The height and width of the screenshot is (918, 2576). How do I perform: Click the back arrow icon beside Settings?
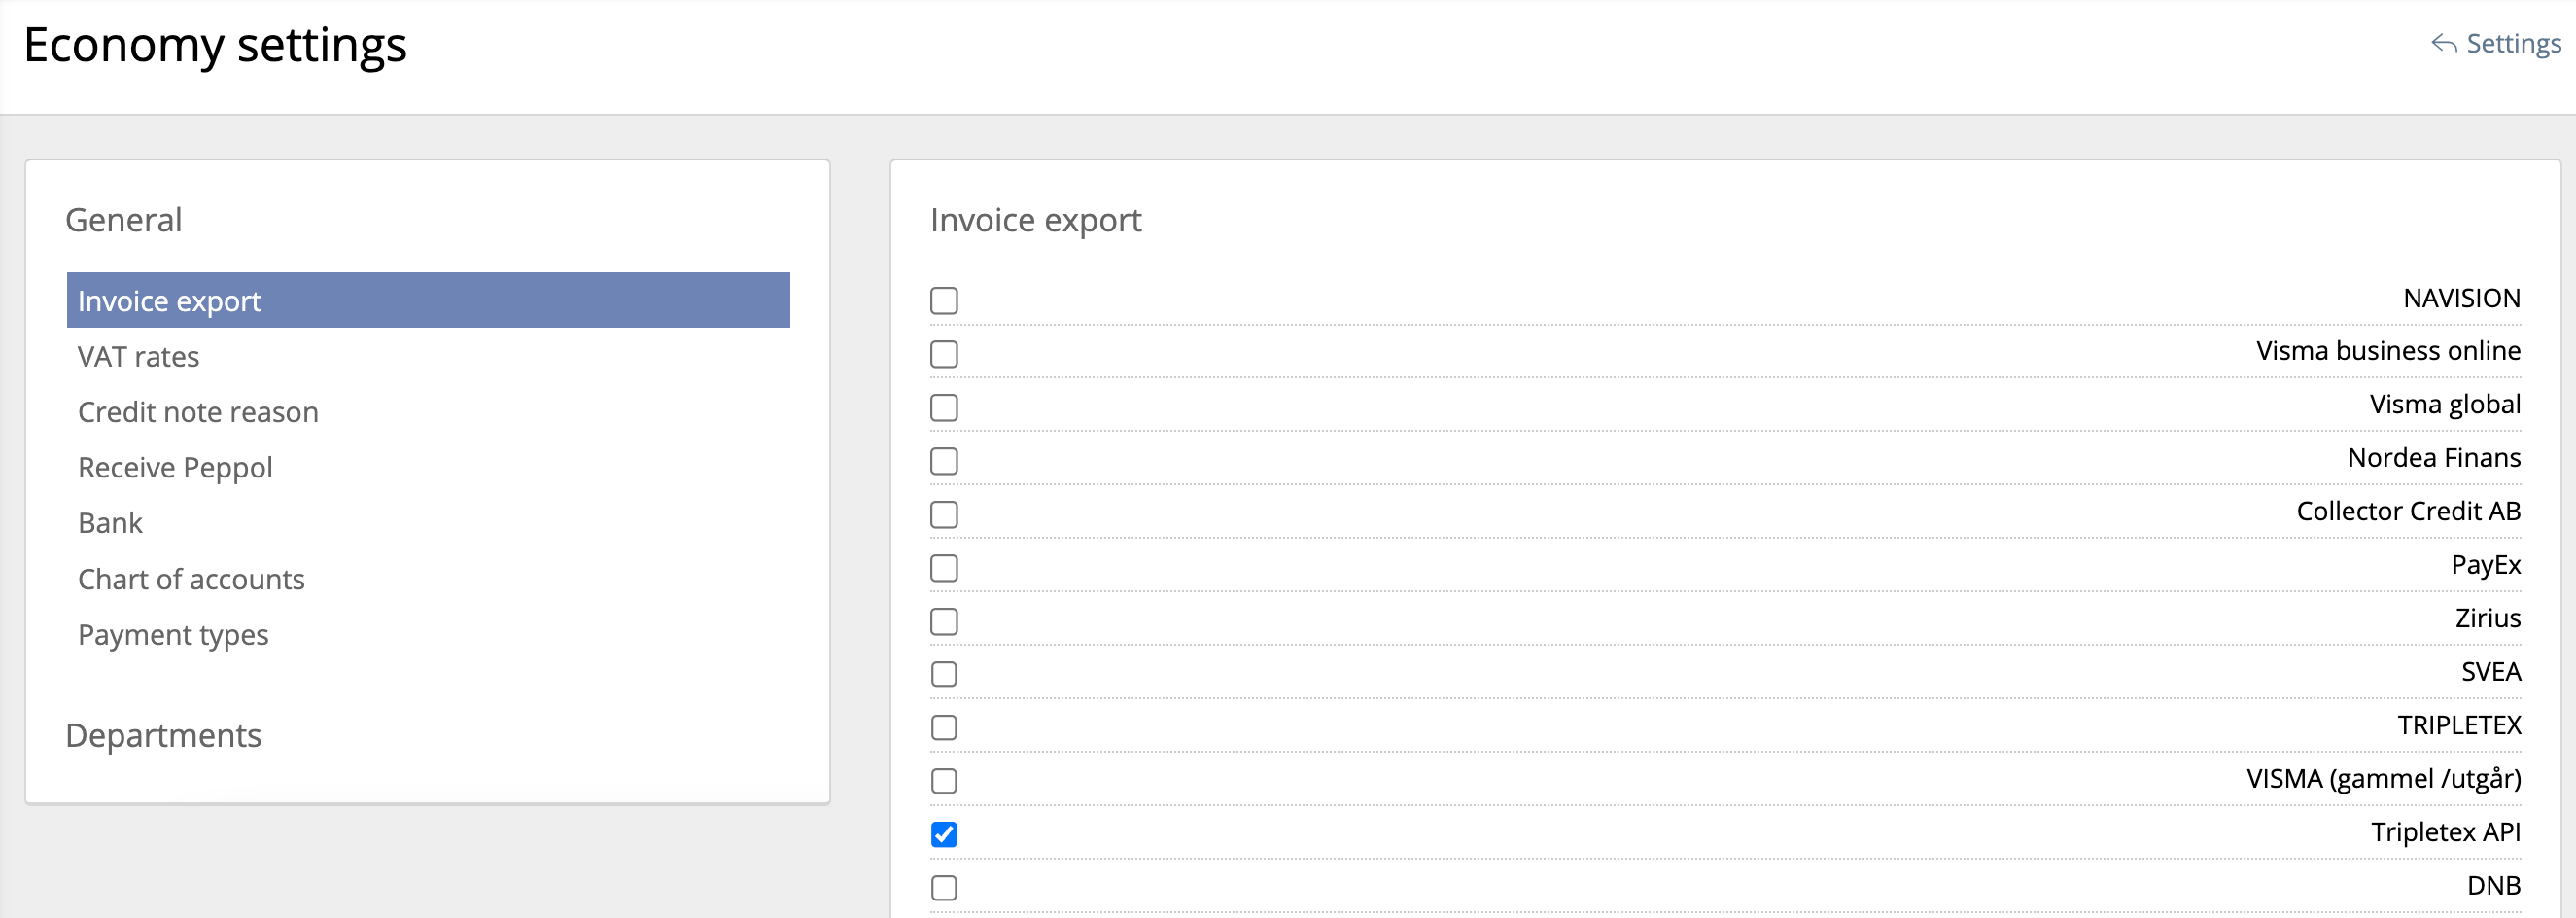tap(2444, 44)
